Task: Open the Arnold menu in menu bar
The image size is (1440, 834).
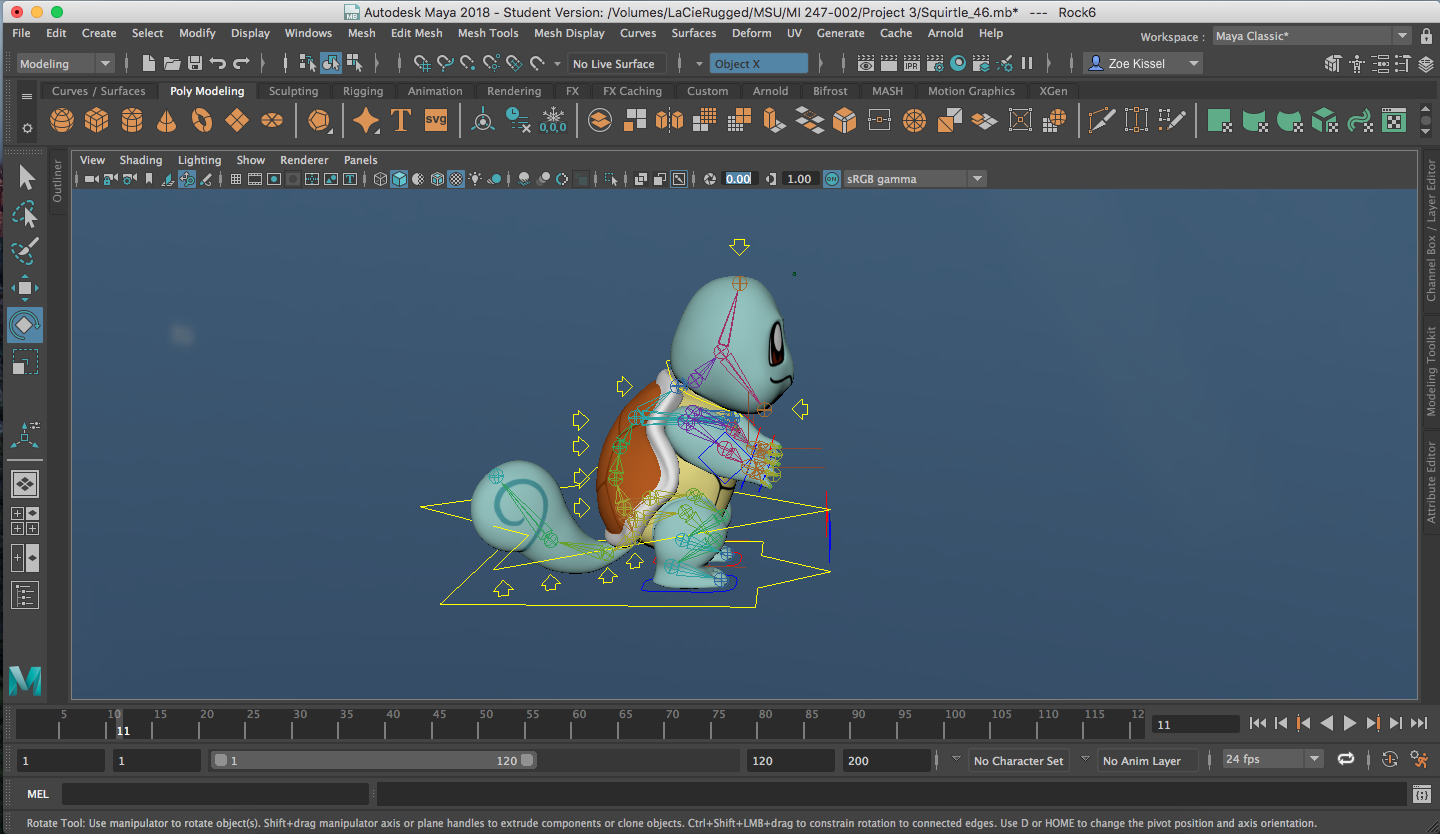Action: [945, 33]
